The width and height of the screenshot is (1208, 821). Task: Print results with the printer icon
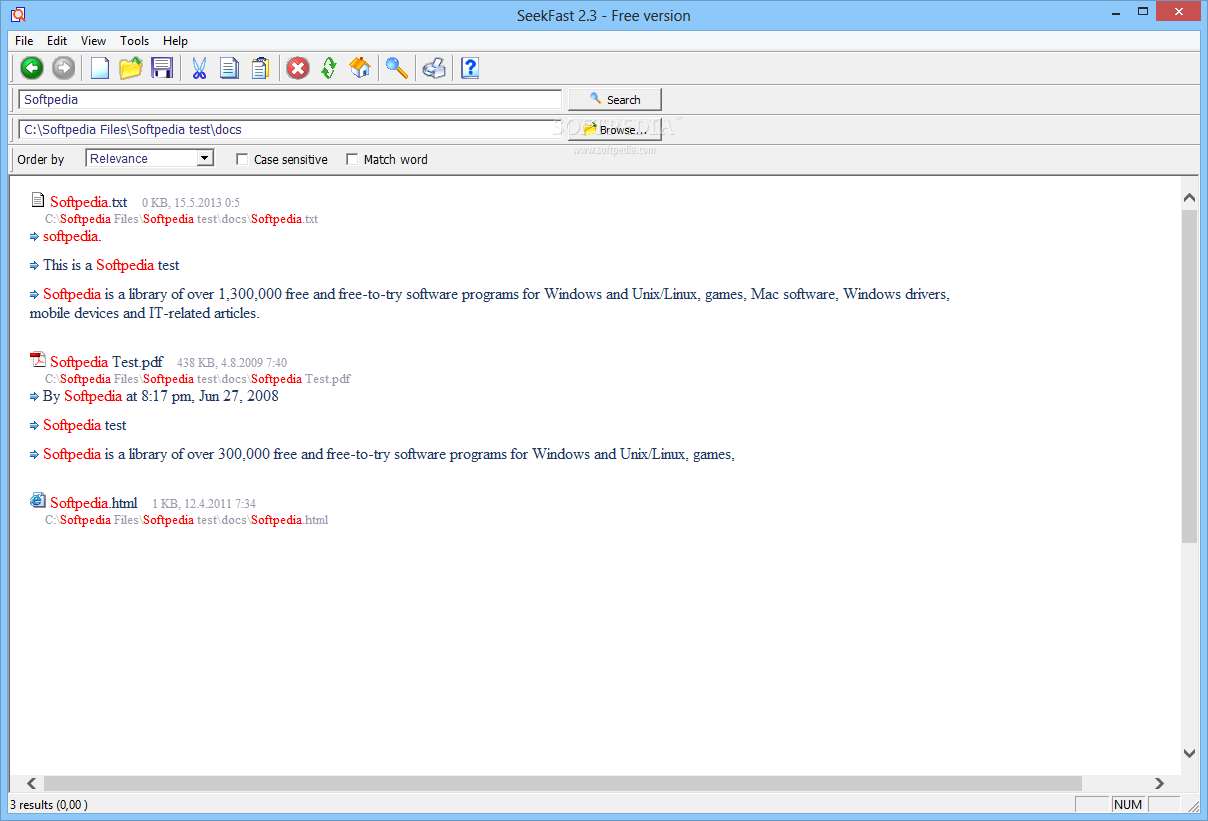(x=434, y=68)
